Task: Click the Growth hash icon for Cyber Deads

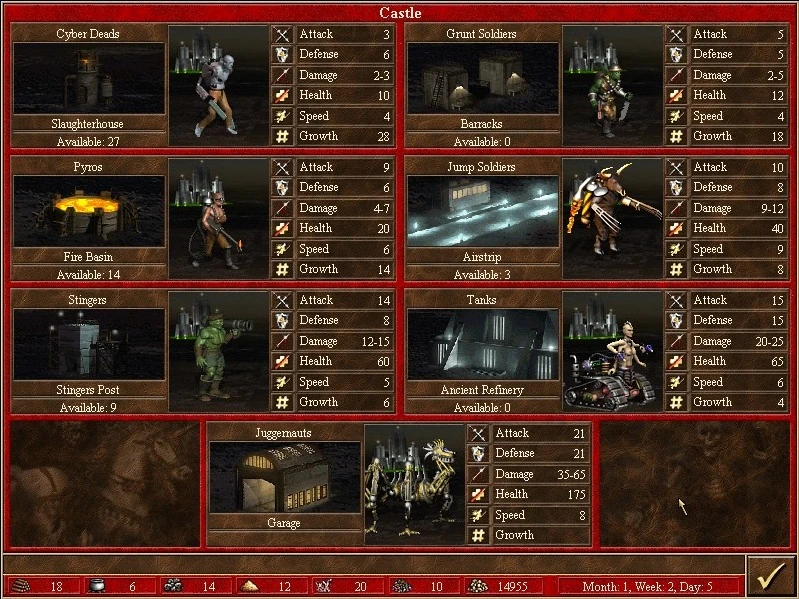Action: 282,137
